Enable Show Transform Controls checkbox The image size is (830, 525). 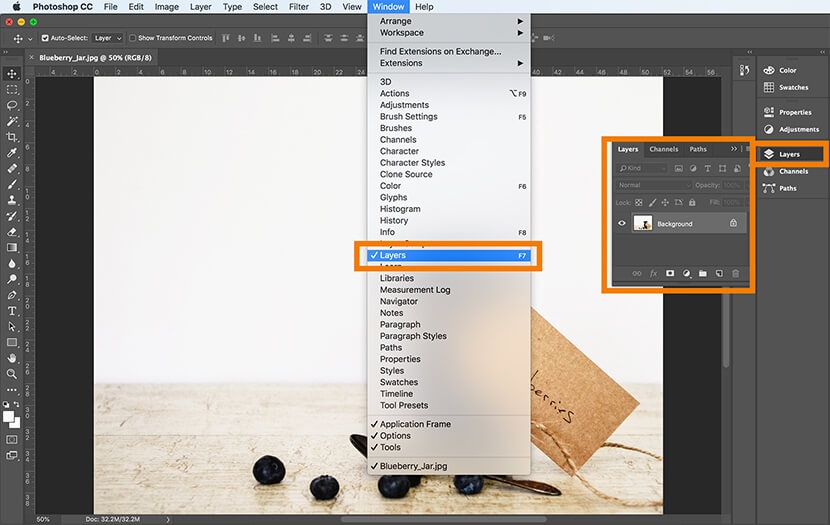[132, 38]
